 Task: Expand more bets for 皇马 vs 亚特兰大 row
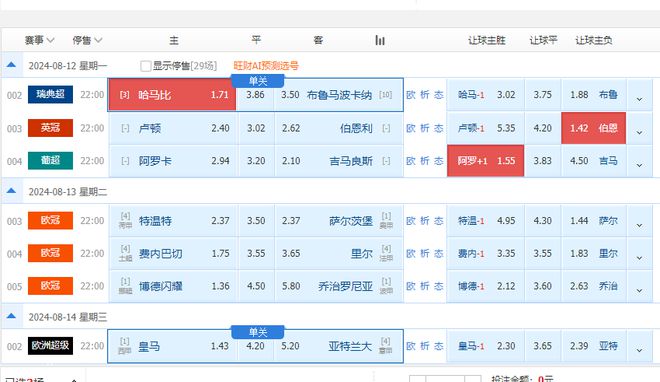pos(639,350)
